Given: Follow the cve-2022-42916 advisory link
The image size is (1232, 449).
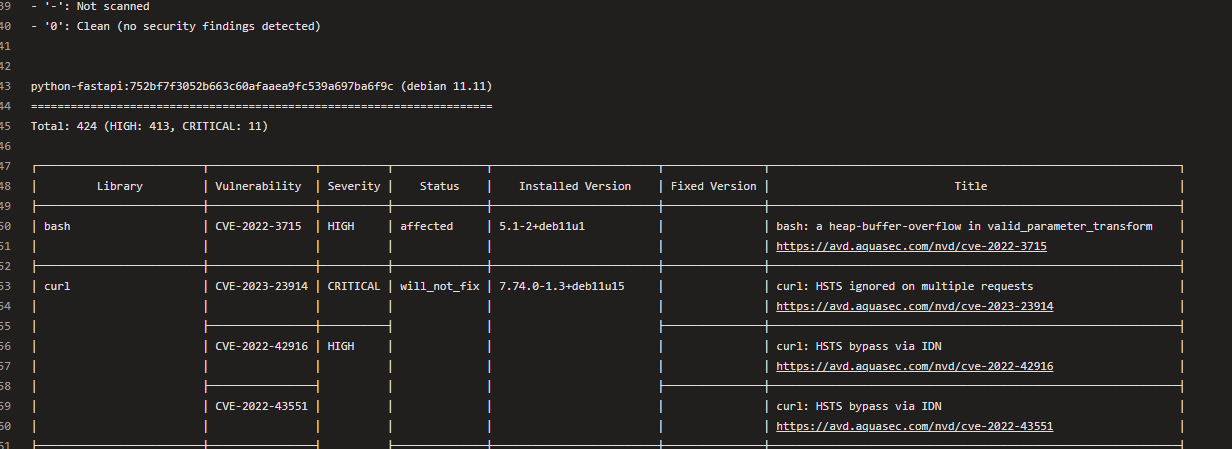Looking at the screenshot, I should tap(914, 366).
